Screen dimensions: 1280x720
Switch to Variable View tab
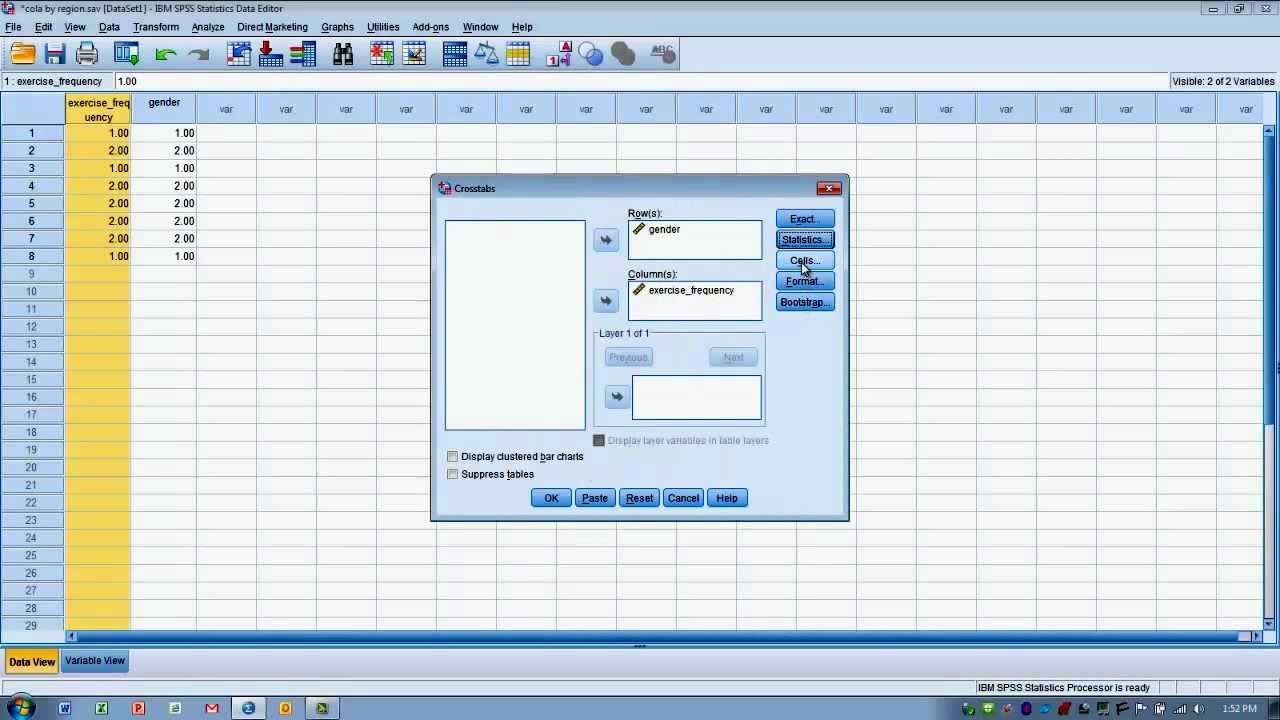point(95,661)
